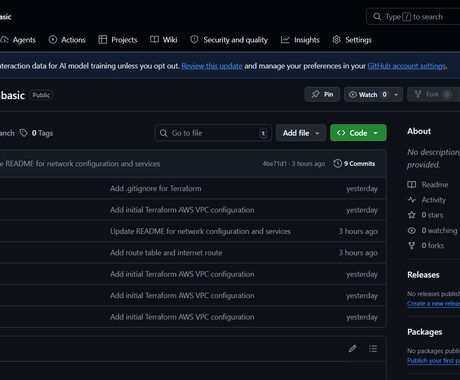Viewport: 460px width, 380px height.
Task: Pin this repository
Action: click(x=322, y=94)
